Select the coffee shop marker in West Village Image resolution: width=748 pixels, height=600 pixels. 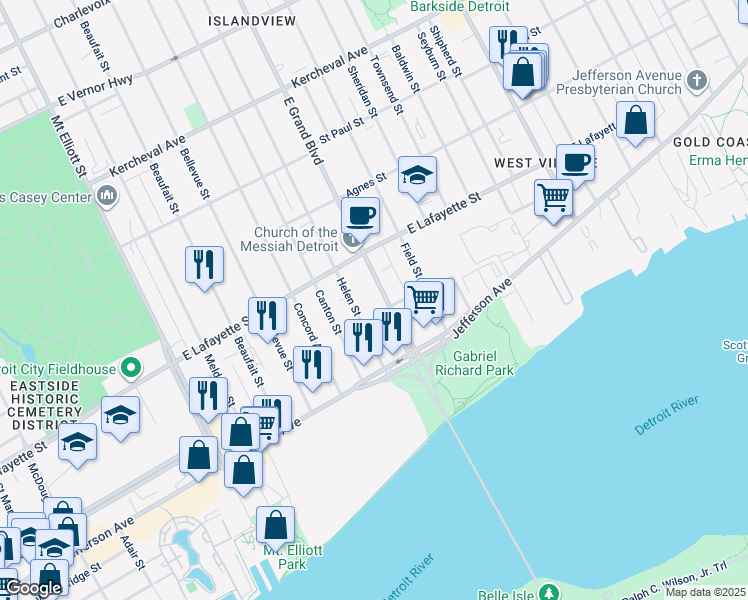coord(575,162)
